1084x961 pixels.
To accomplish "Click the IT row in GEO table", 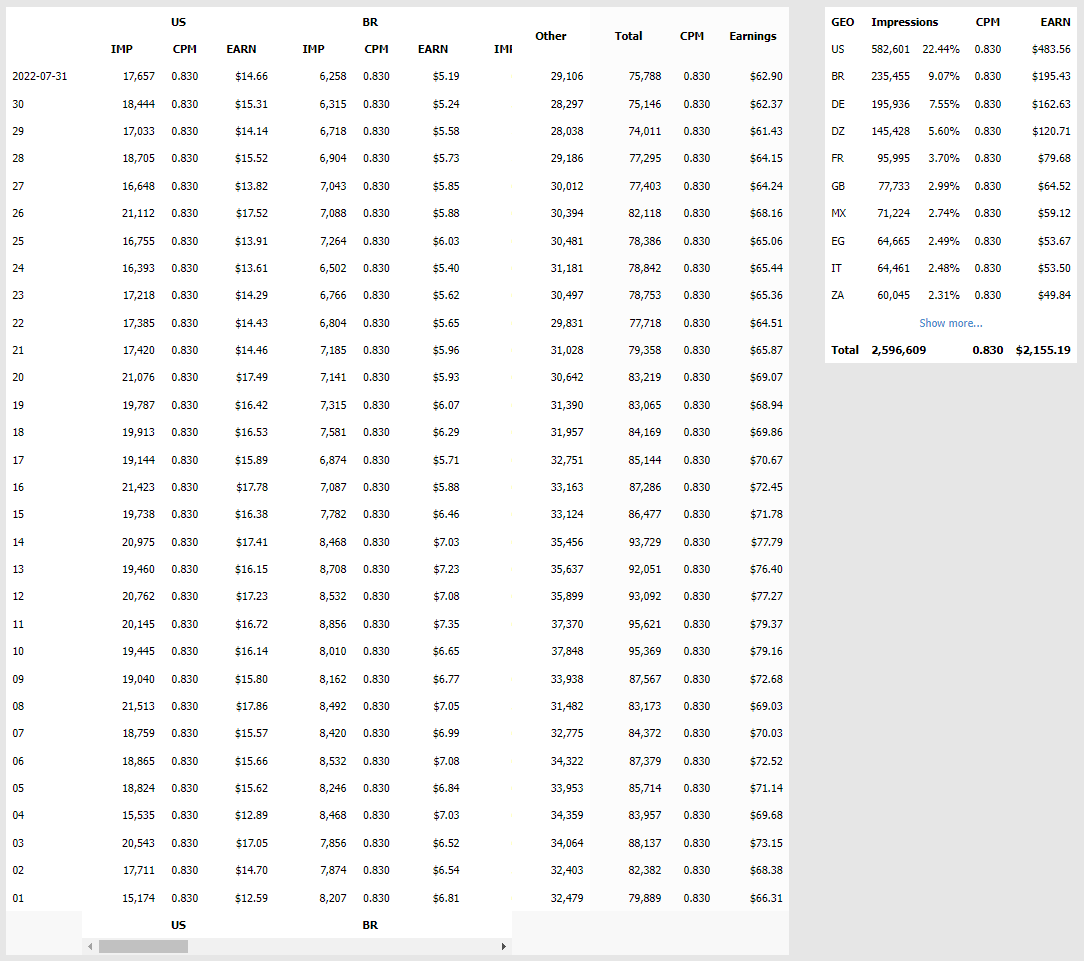I will click(x=951, y=268).
